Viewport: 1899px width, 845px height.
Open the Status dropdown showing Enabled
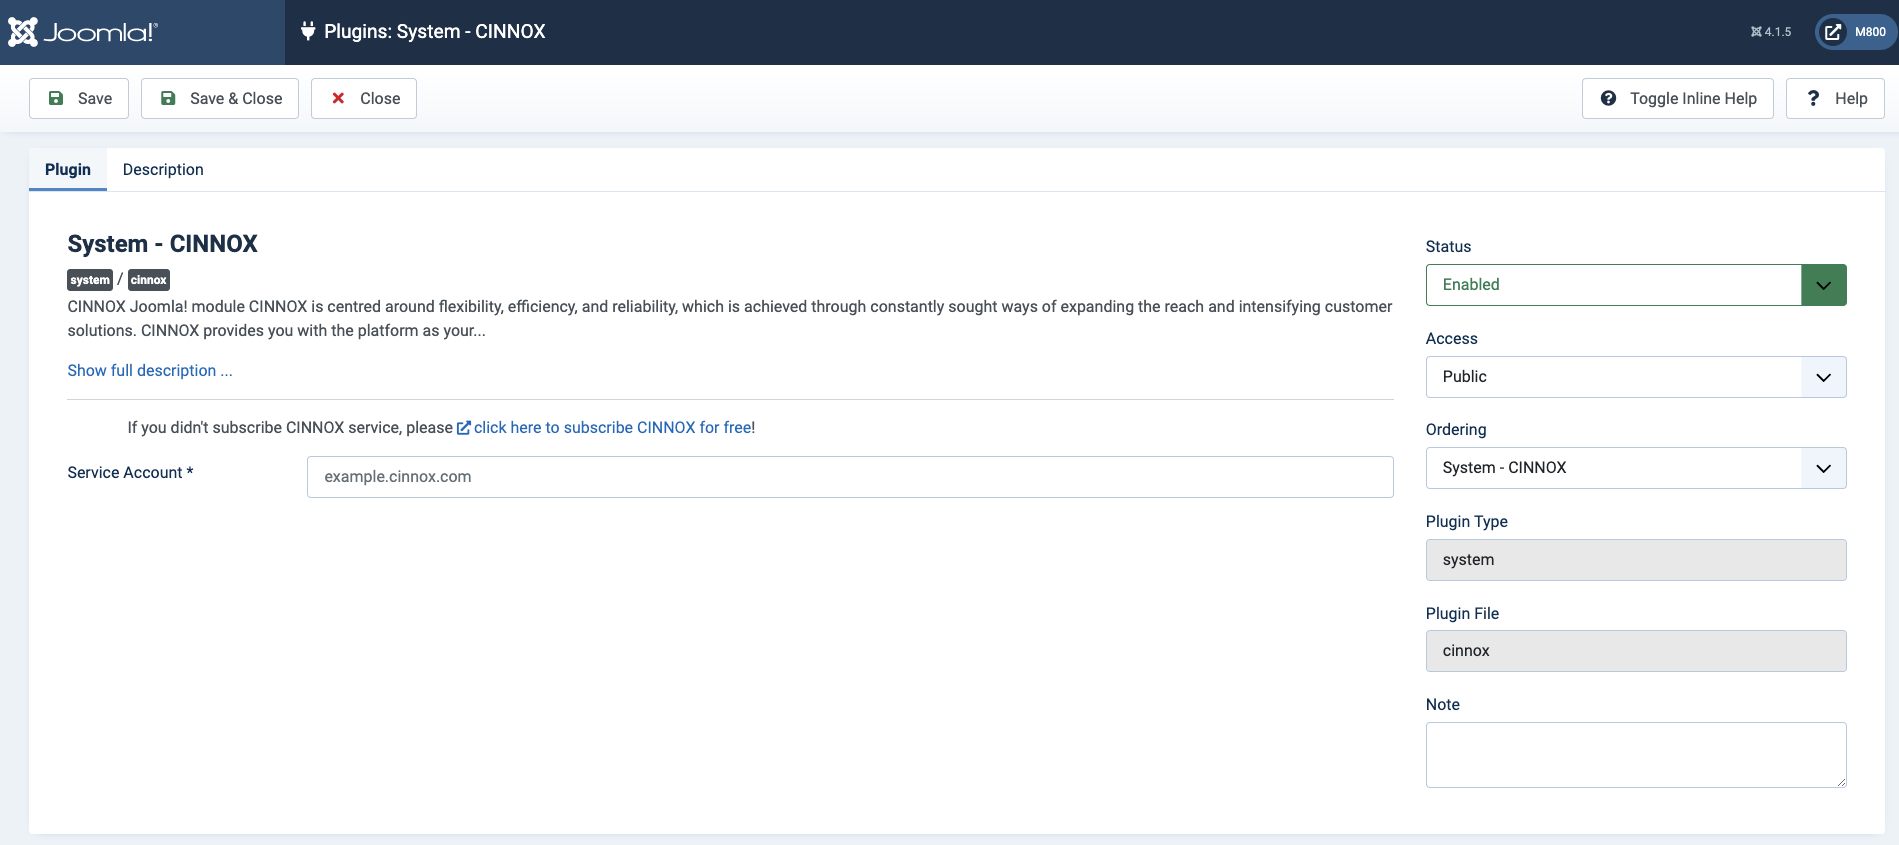click(1635, 285)
